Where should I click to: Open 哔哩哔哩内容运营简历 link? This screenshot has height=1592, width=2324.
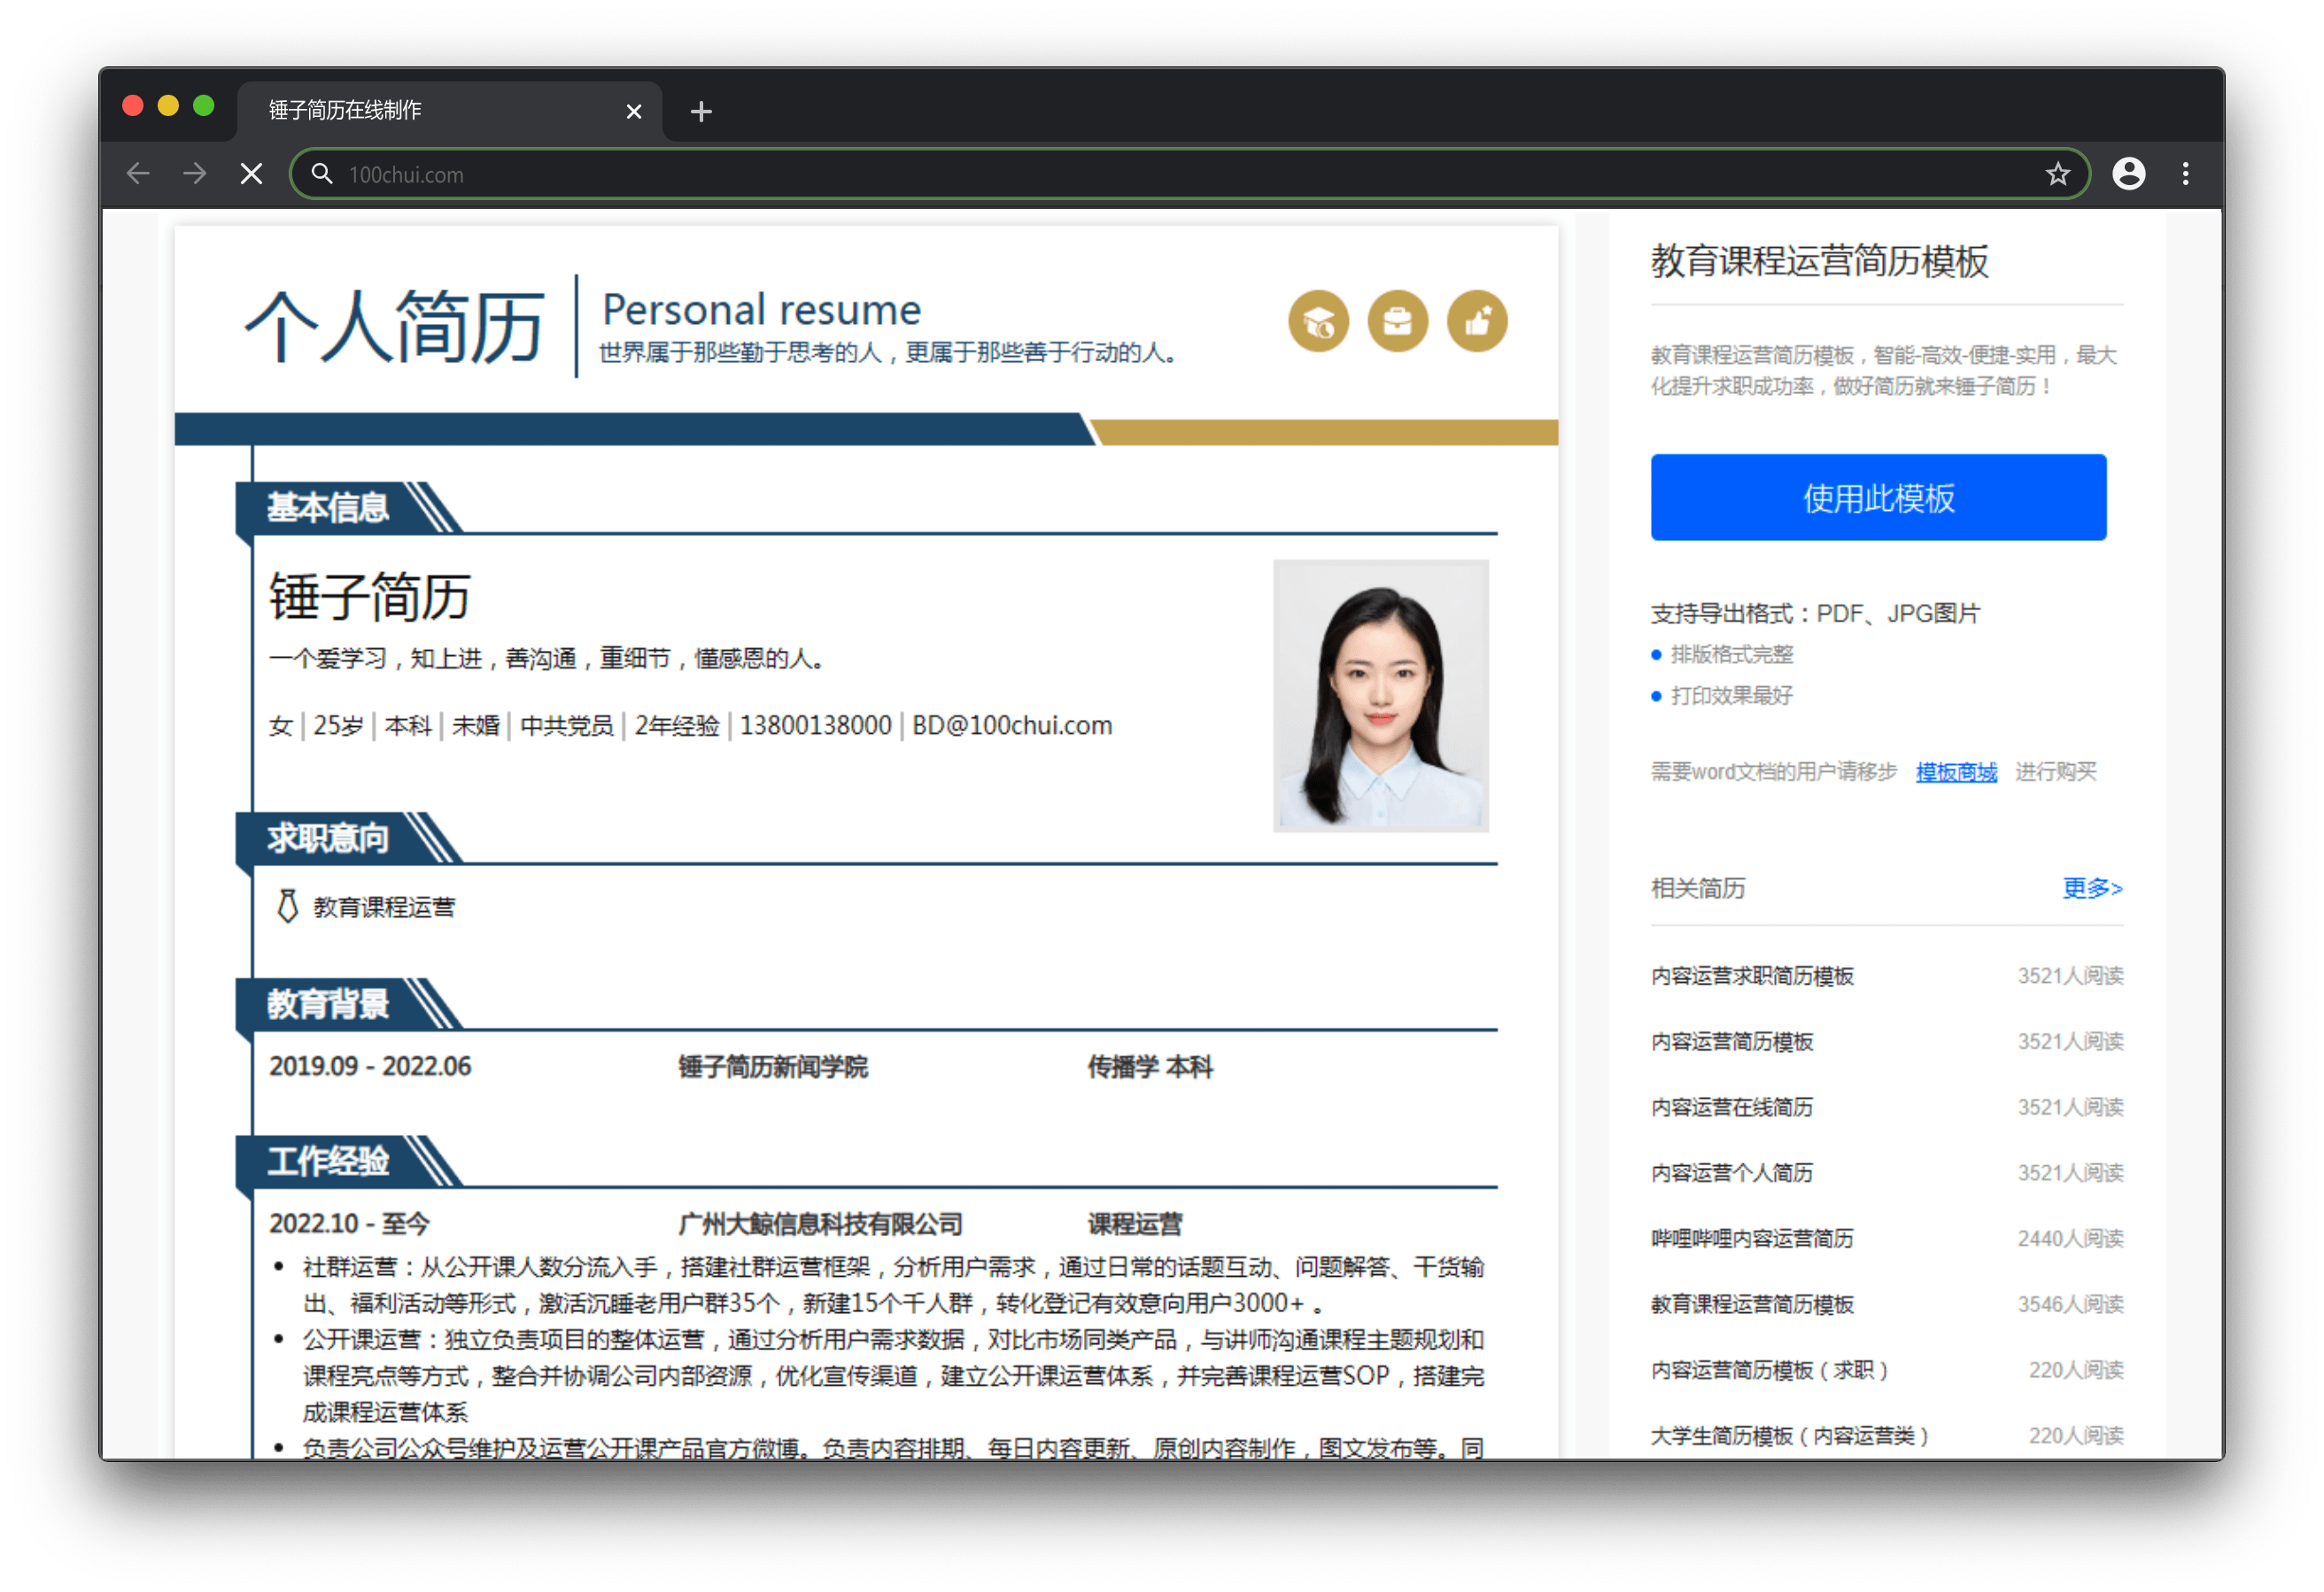point(1752,1239)
